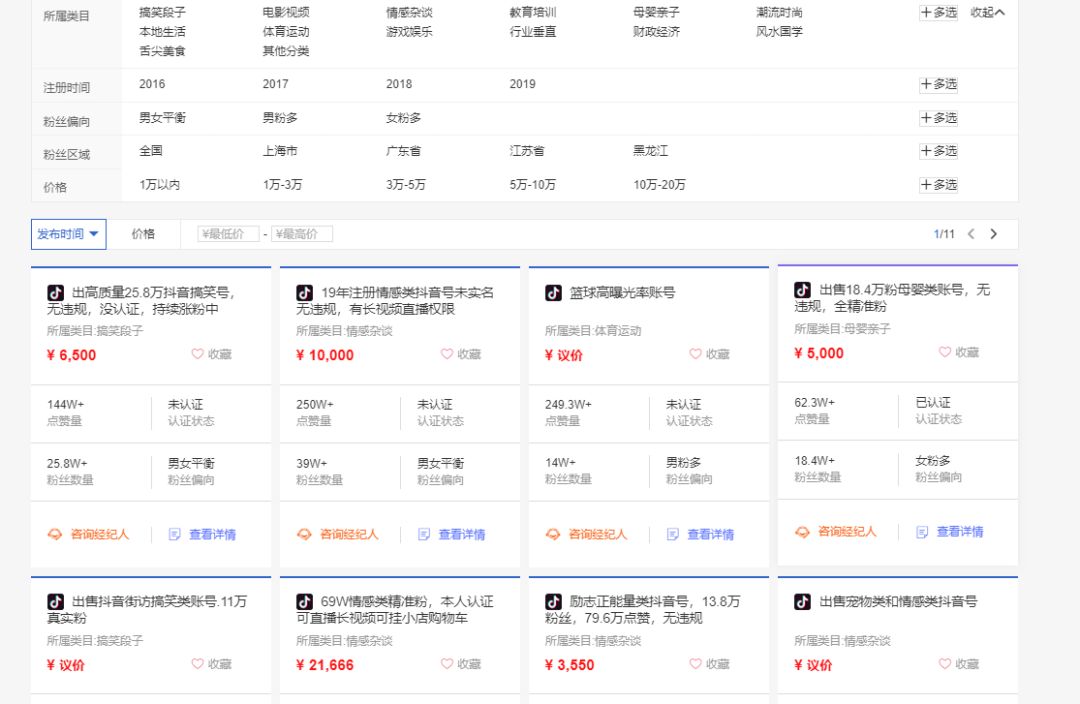Click the 查看详情 document icon on ¥10,000 card

[x=424, y=535]
